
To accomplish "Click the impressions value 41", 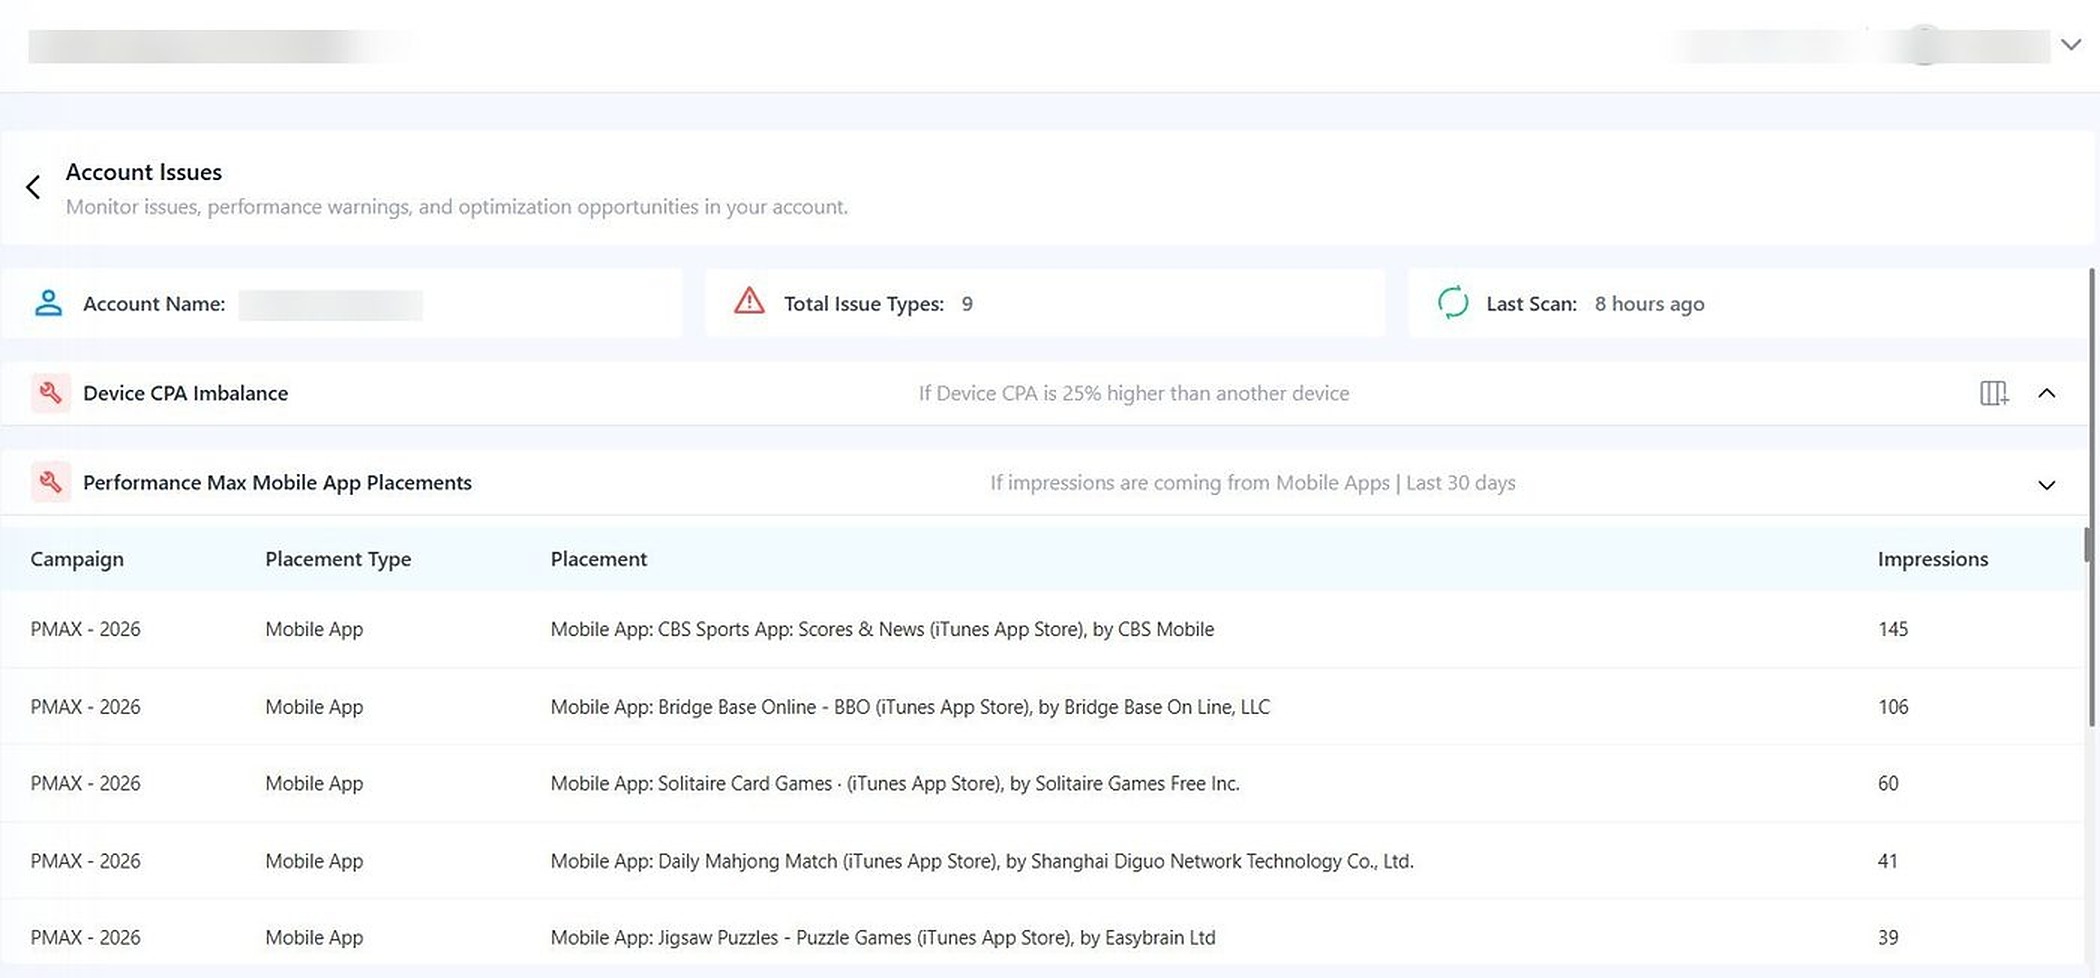I will pos(1887,861).
